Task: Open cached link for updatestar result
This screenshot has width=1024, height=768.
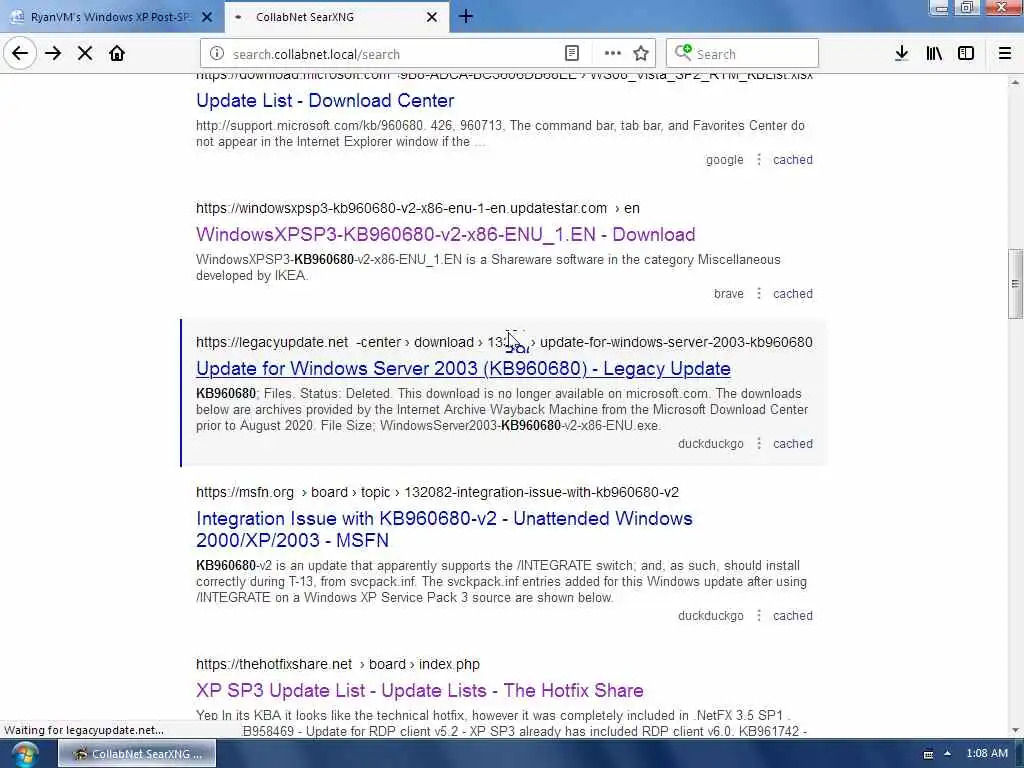Action: pos(793,294)
